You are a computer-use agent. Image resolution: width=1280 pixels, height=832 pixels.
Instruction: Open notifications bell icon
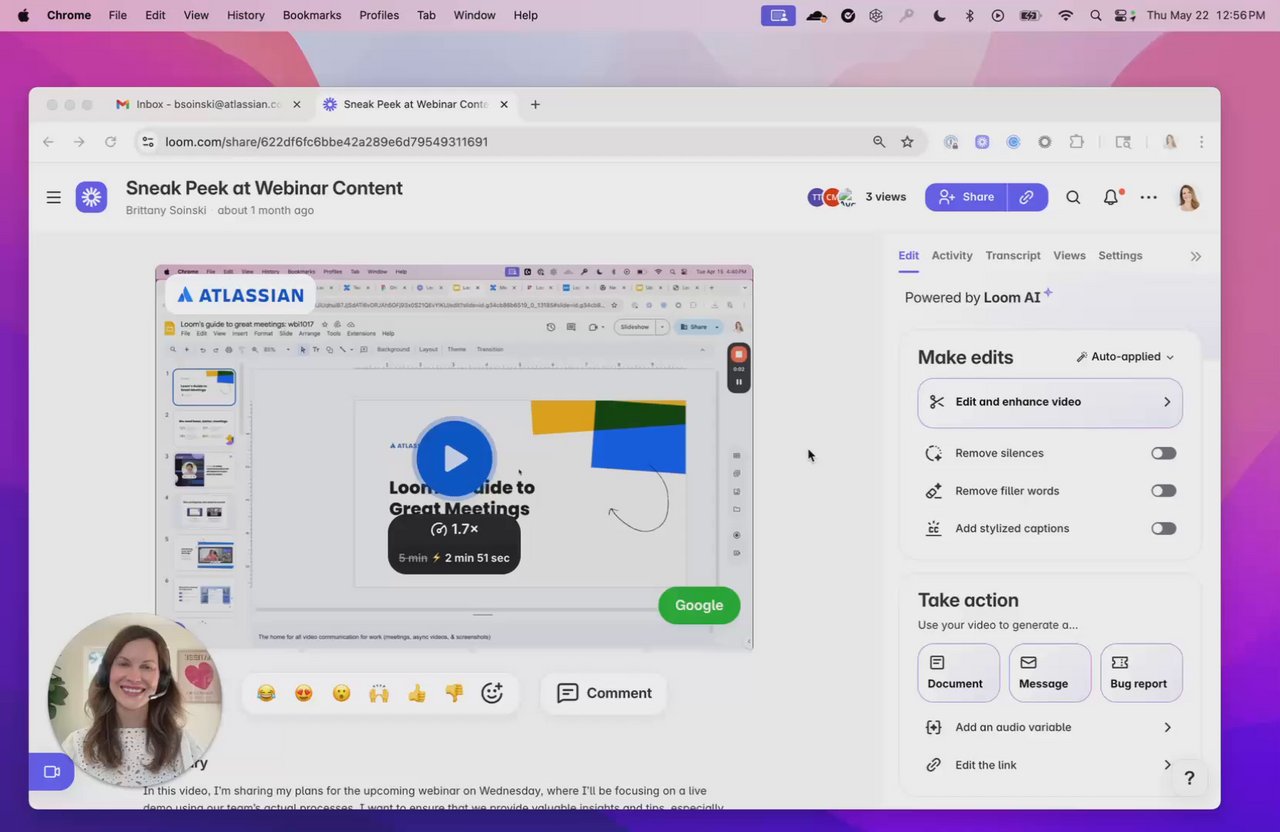1111,197
